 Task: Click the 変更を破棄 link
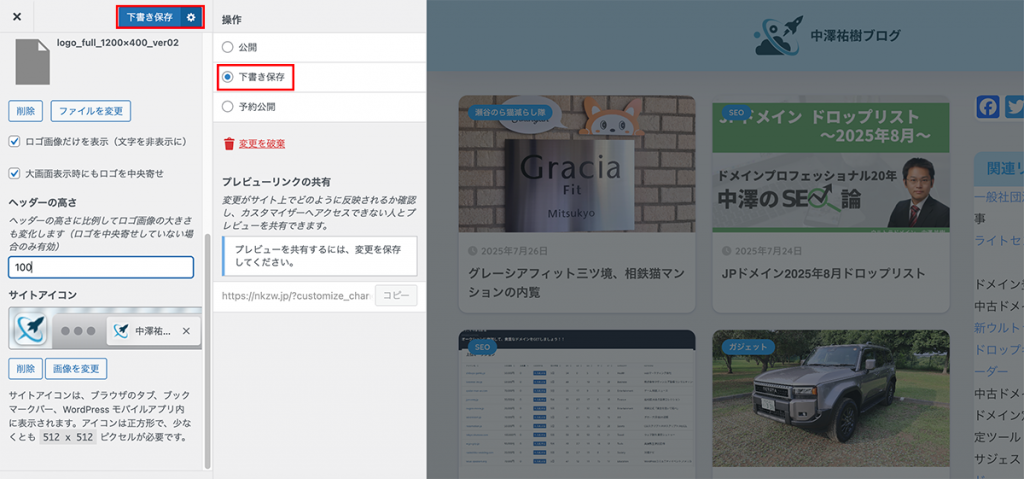tap(262, 144)
